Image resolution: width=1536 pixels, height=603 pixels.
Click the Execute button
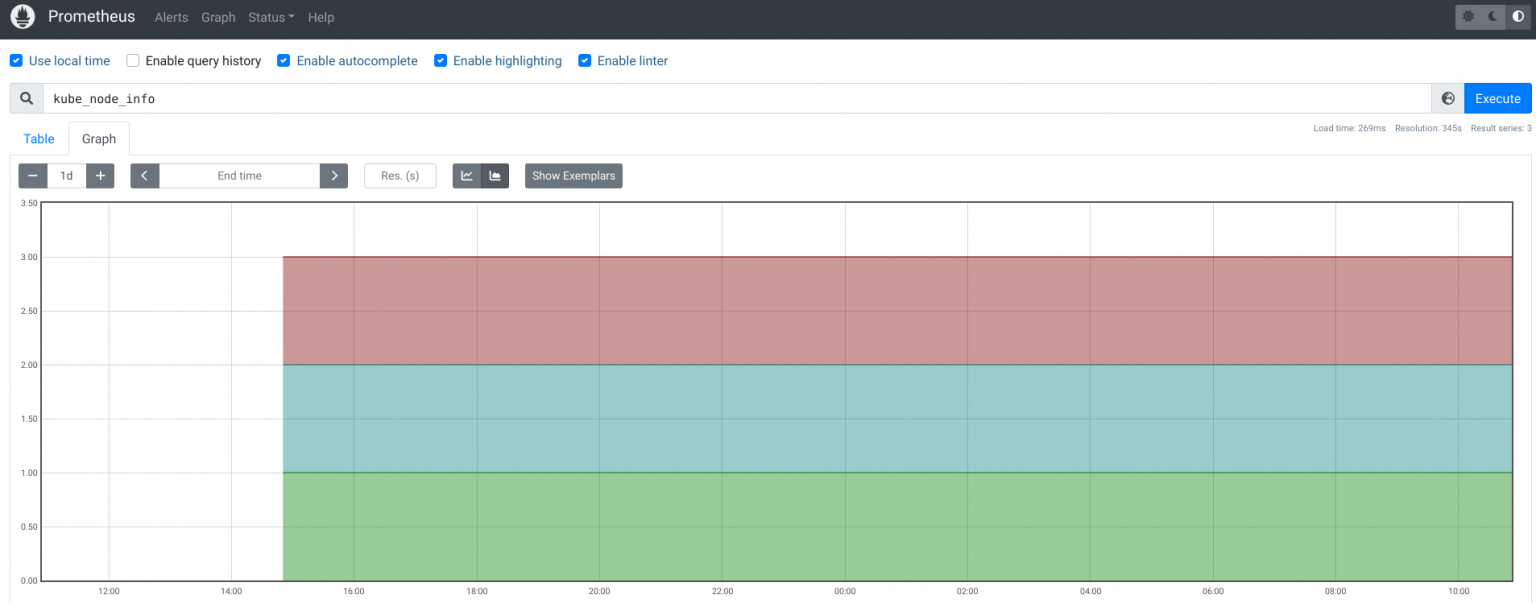click(1497, 98)
